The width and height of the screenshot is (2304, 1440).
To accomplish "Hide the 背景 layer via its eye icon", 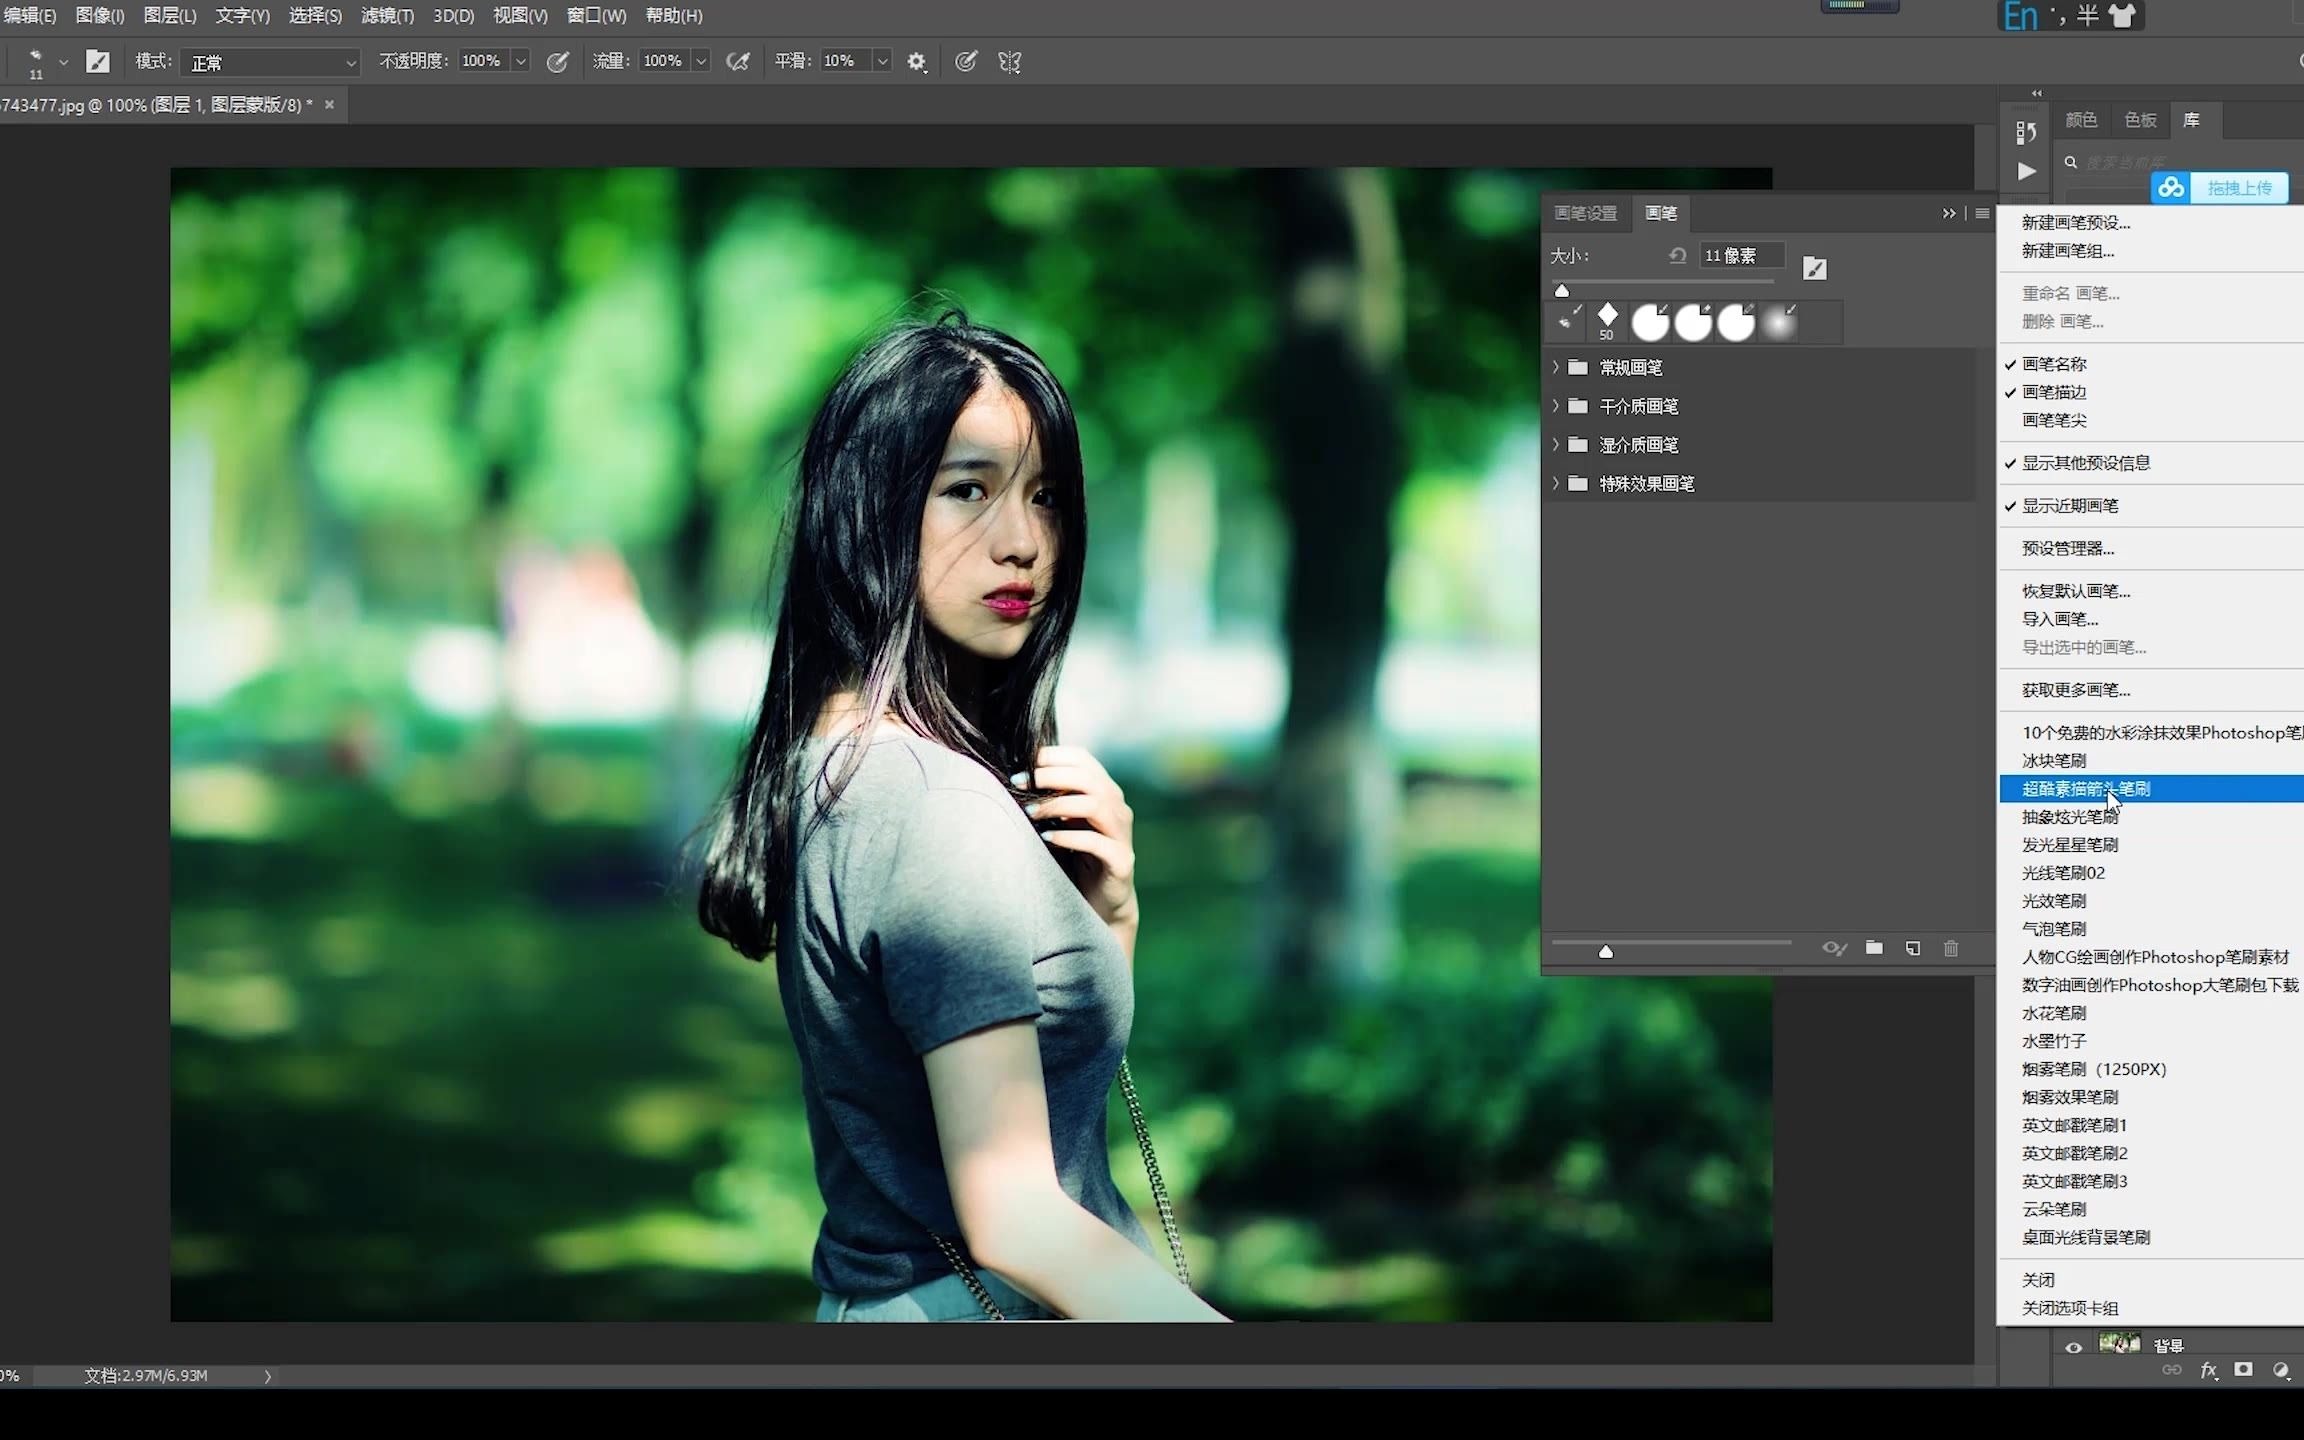I will [2073, 1347].
